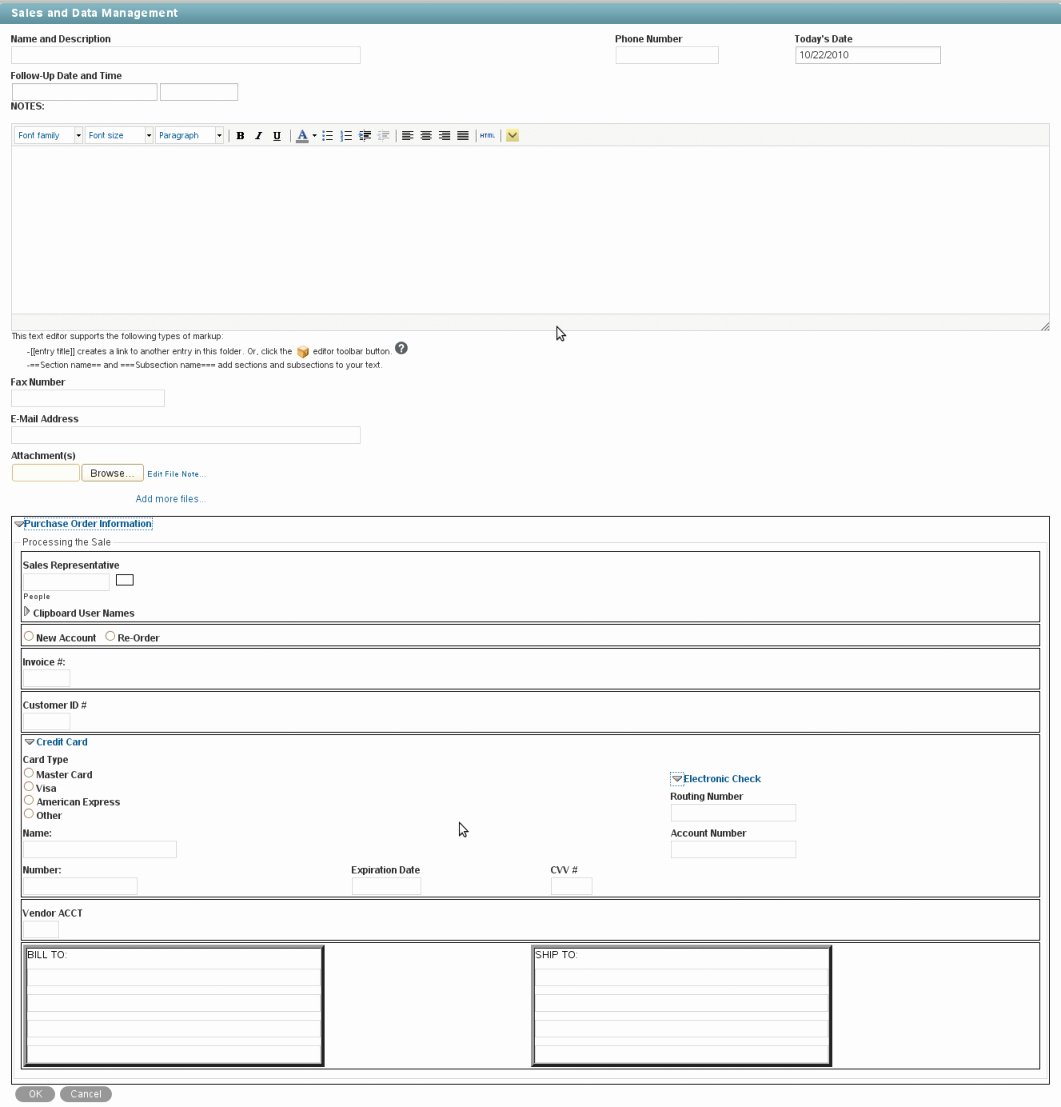This screenshot has height=1107, width=1061.
Task: Click the Phone Number field
Action: click(x=667, y=55)
